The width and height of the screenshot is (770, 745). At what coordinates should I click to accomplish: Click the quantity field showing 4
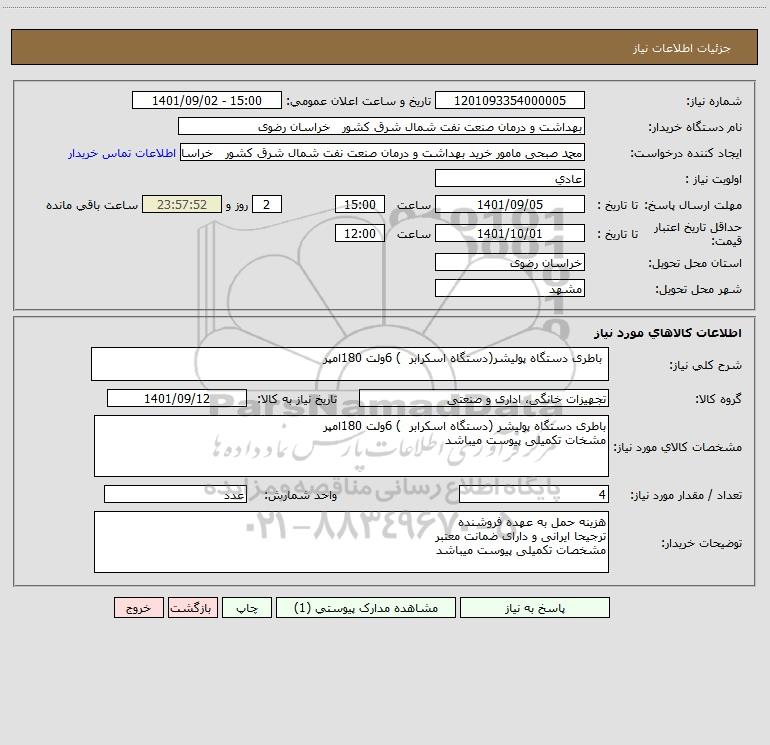pyautogui.click(x=534, y=495)
